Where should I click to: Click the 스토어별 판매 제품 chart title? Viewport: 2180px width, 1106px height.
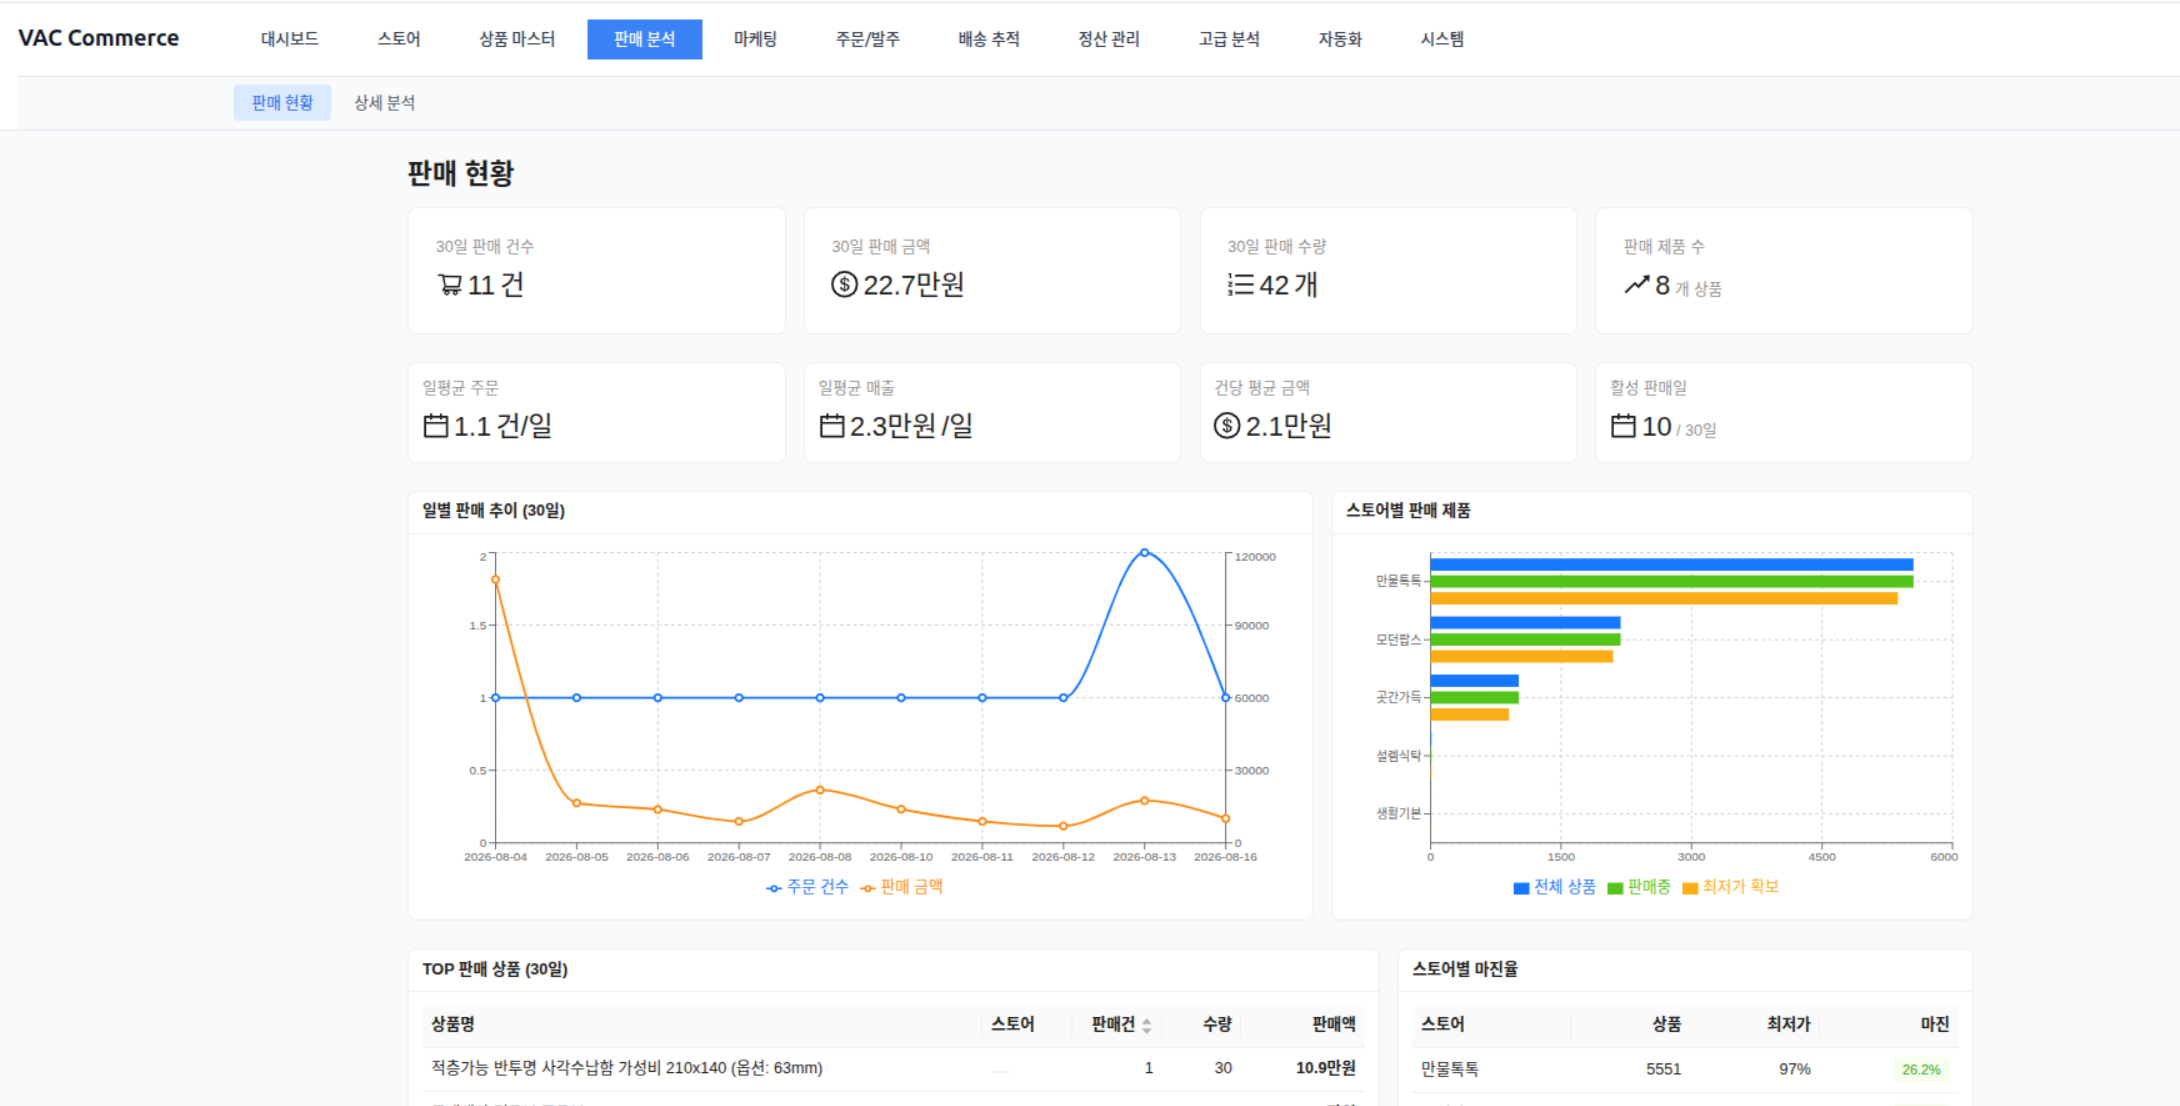coord(1408,511)
